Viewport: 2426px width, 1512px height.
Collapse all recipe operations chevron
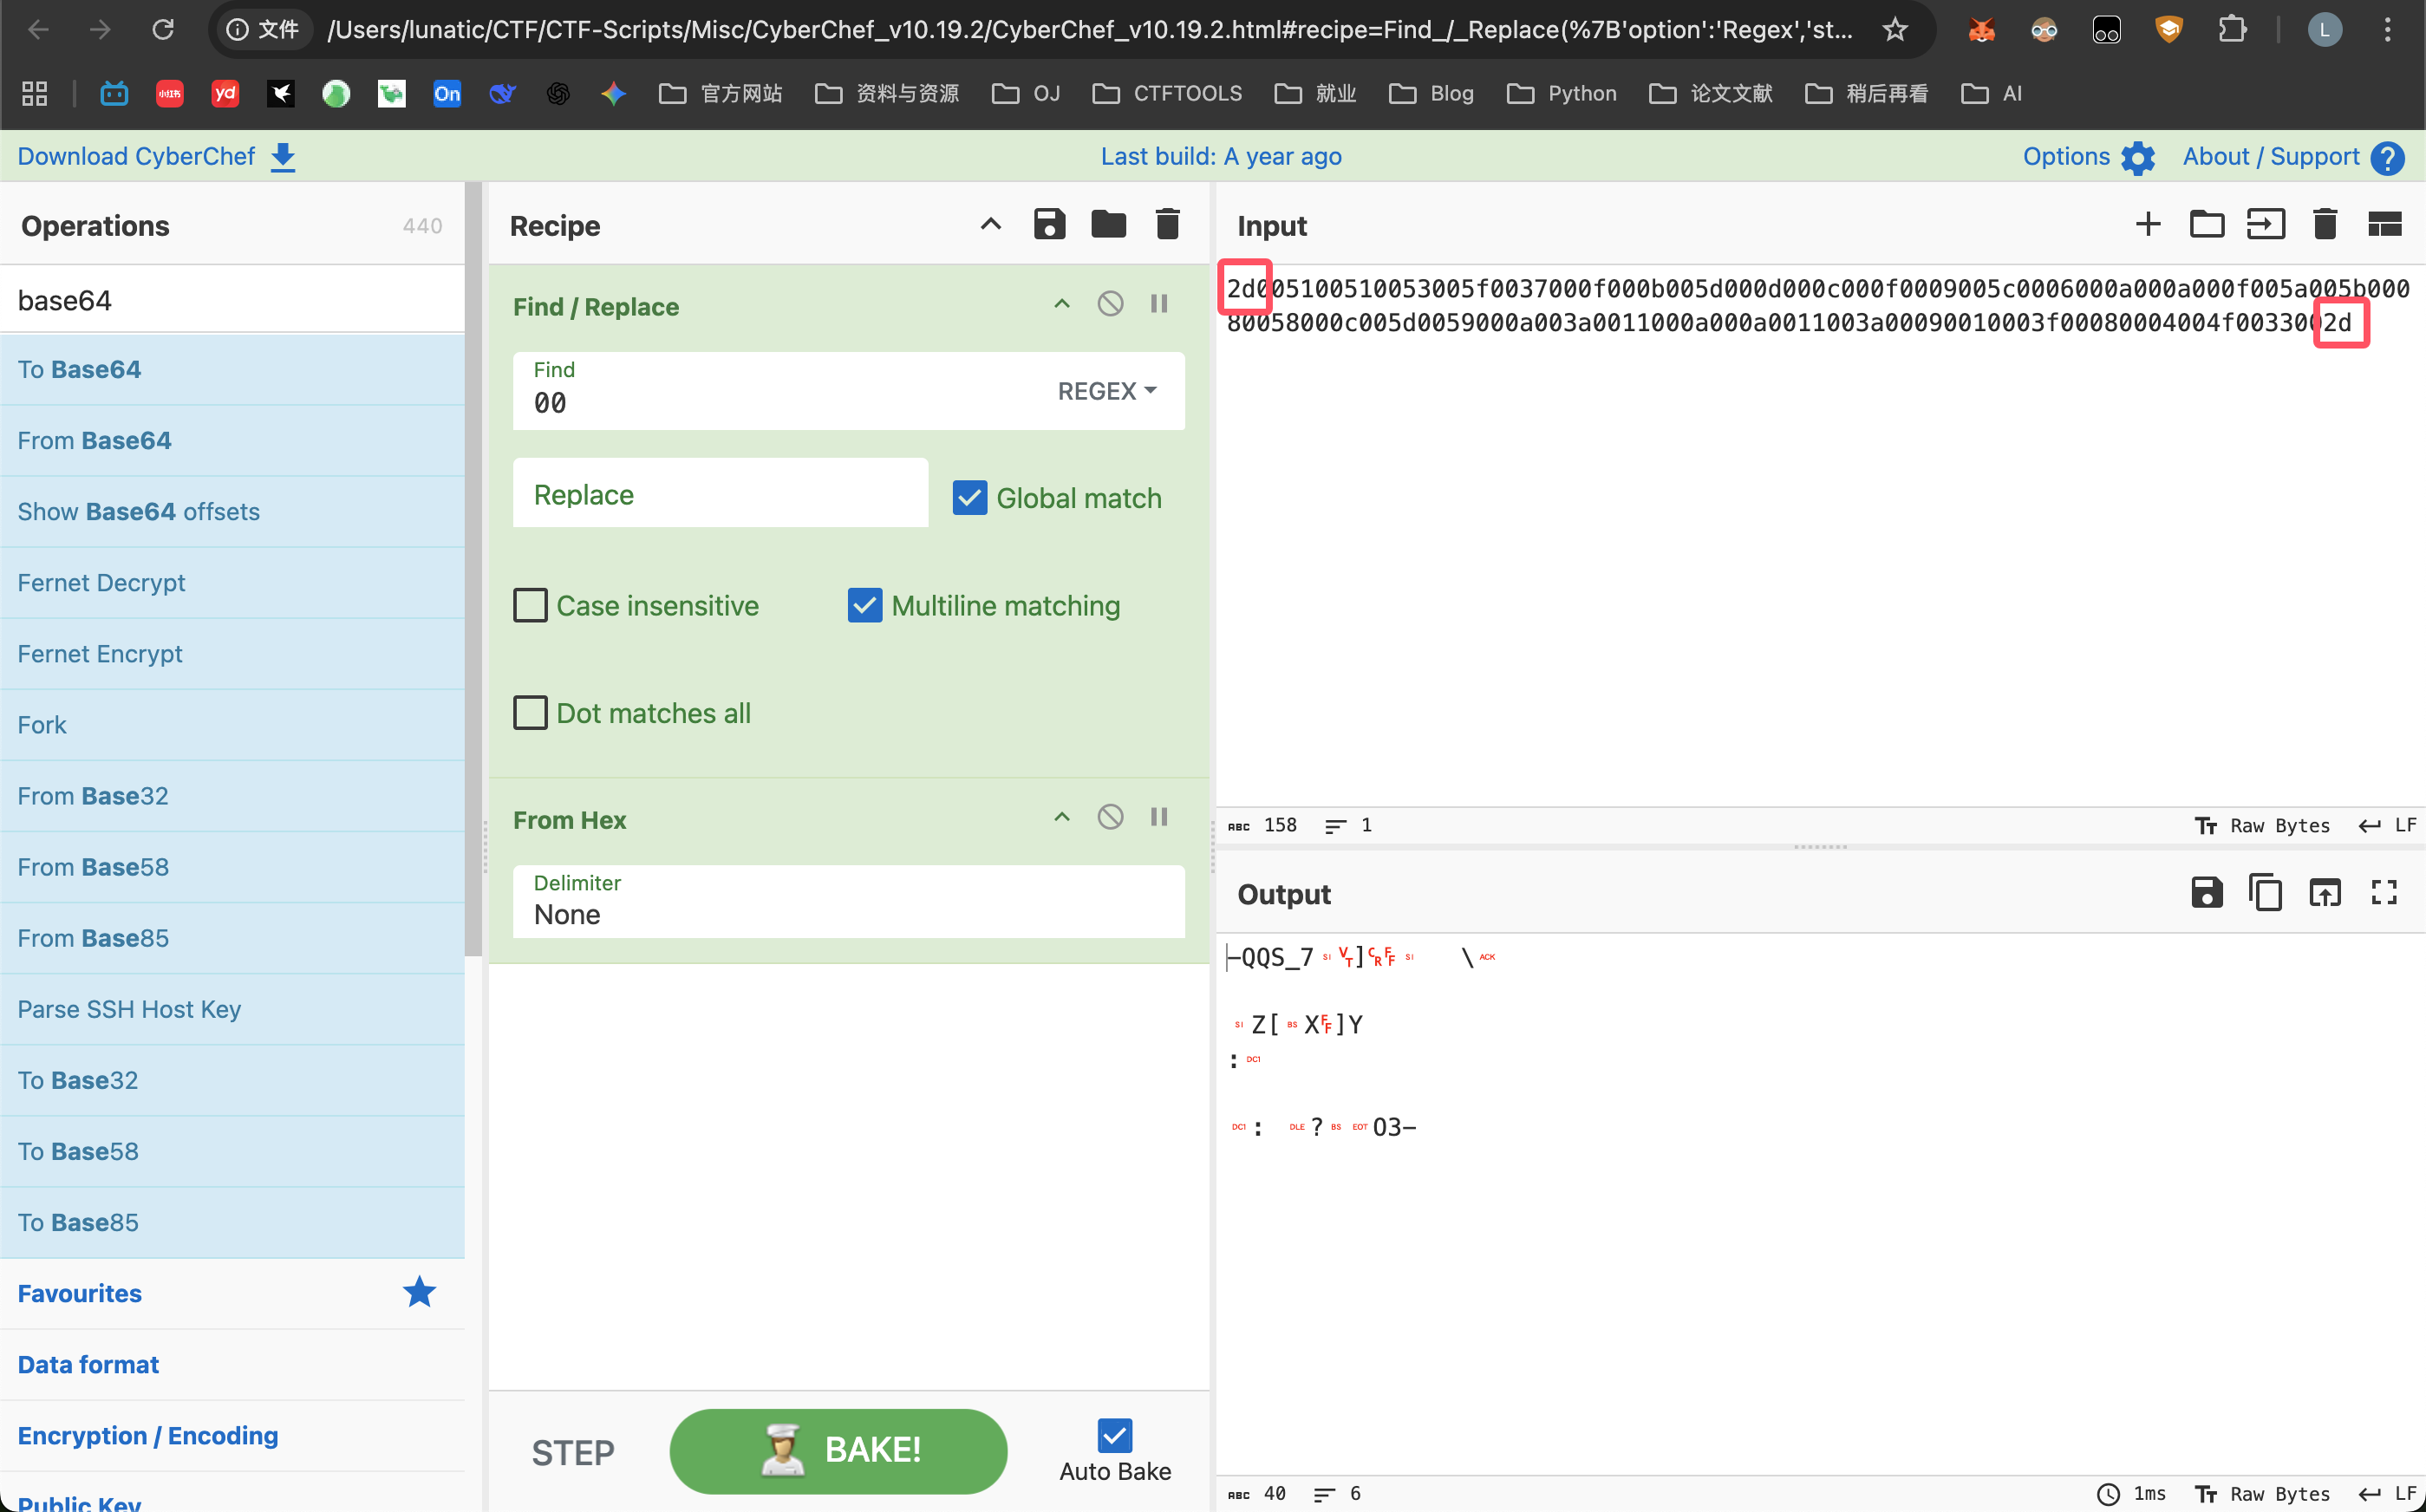coord(990,224)
